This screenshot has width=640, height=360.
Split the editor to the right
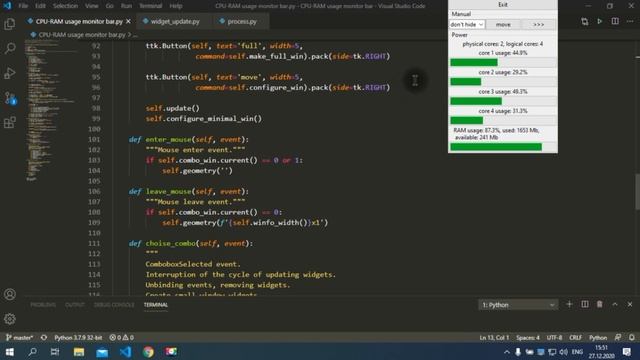[x=615, y=21]
